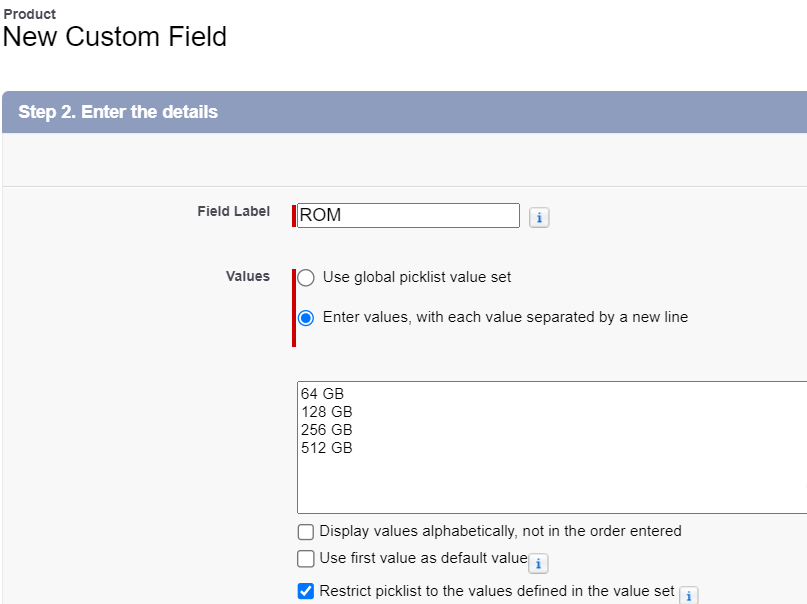Click the 'Values' caption text
This screenshot has width=807, height=604.
tap(248, 276)
